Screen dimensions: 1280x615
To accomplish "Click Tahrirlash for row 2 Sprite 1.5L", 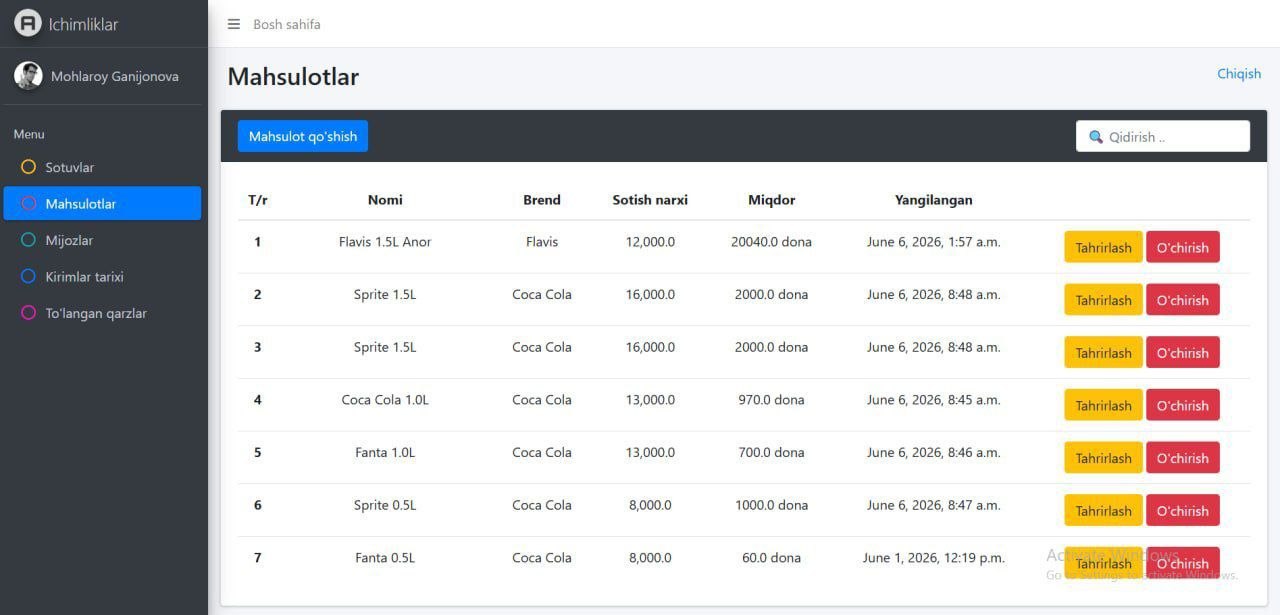I will [1103, 300].
